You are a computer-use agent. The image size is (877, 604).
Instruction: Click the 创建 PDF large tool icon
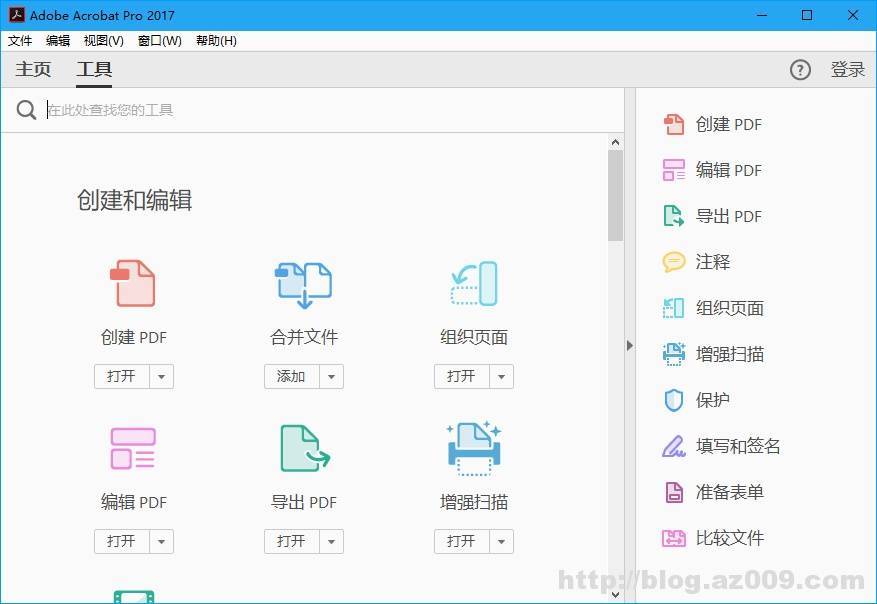tap(133, 283)
